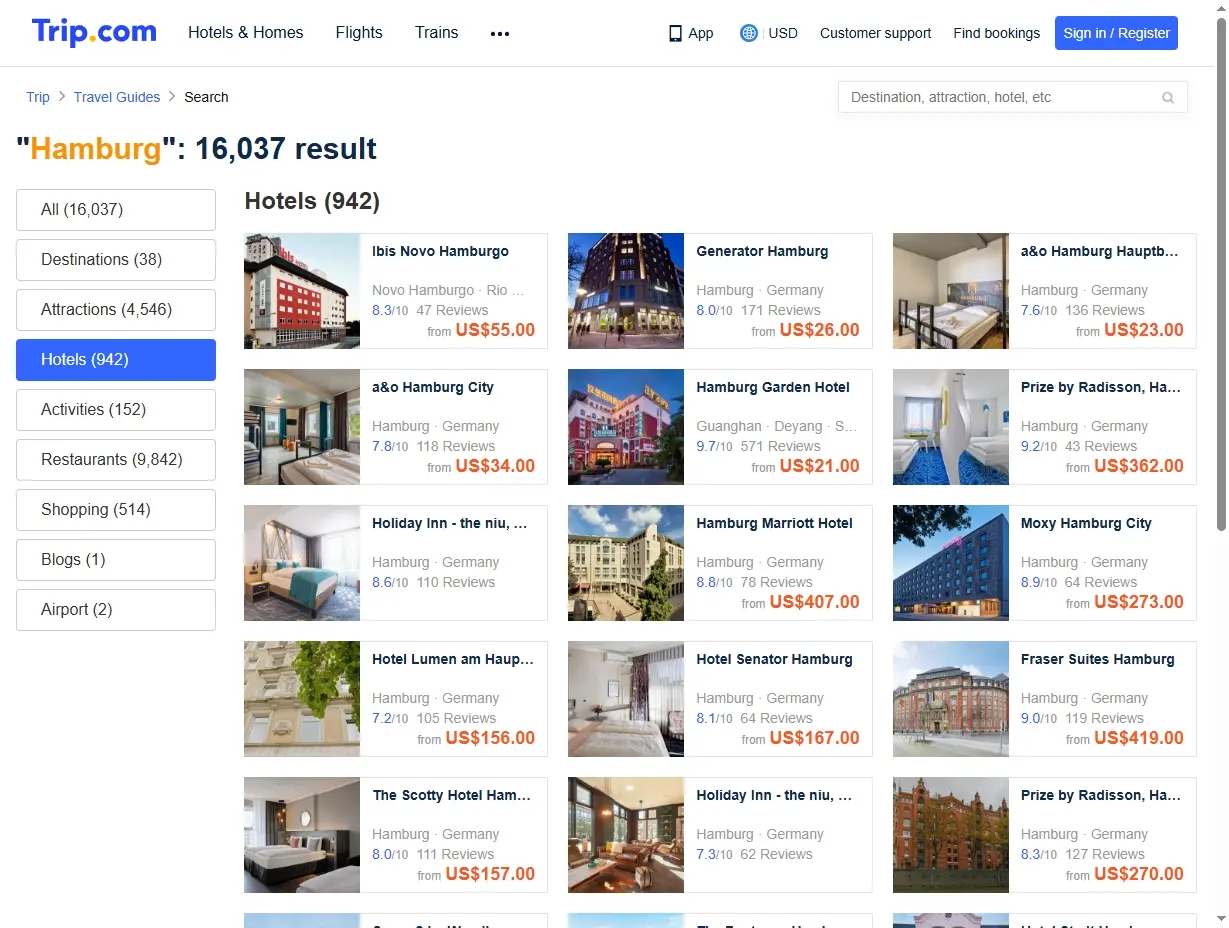Click Generator Hamburg title
This screenshot has height=928, width=1229.
(x=762, y=252)
